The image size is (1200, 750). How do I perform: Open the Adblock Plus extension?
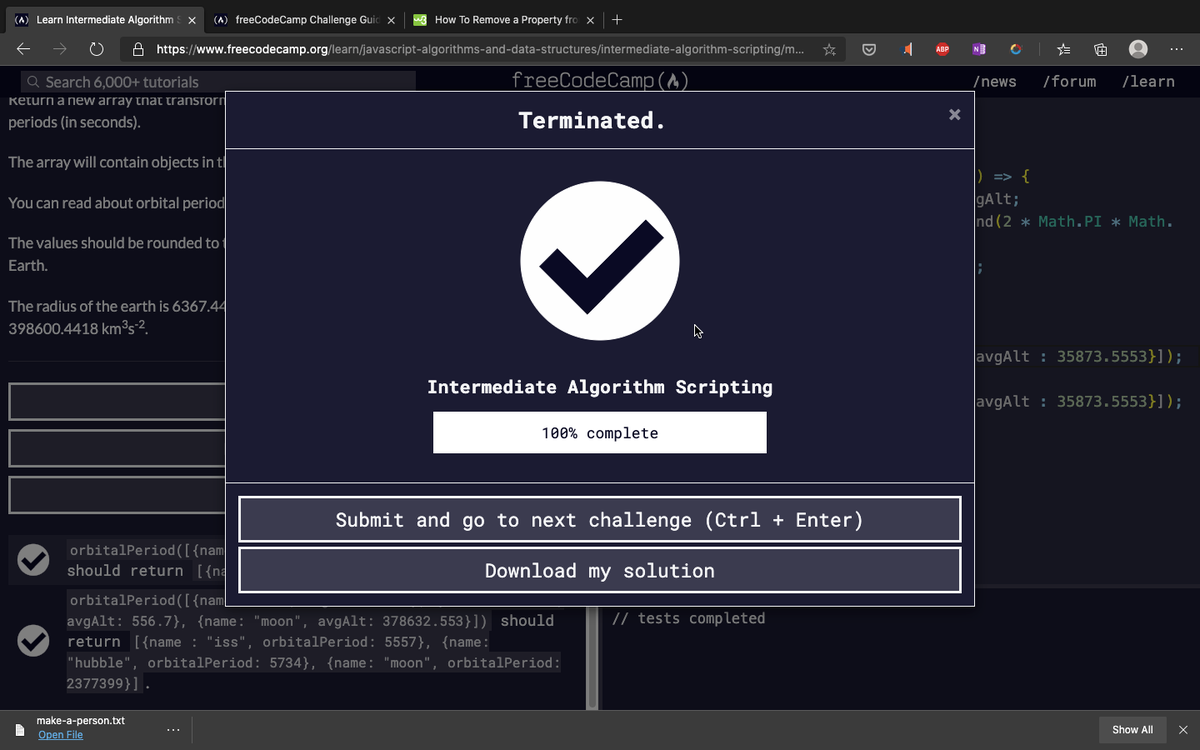pyautogui.click(x=942, y=49)
